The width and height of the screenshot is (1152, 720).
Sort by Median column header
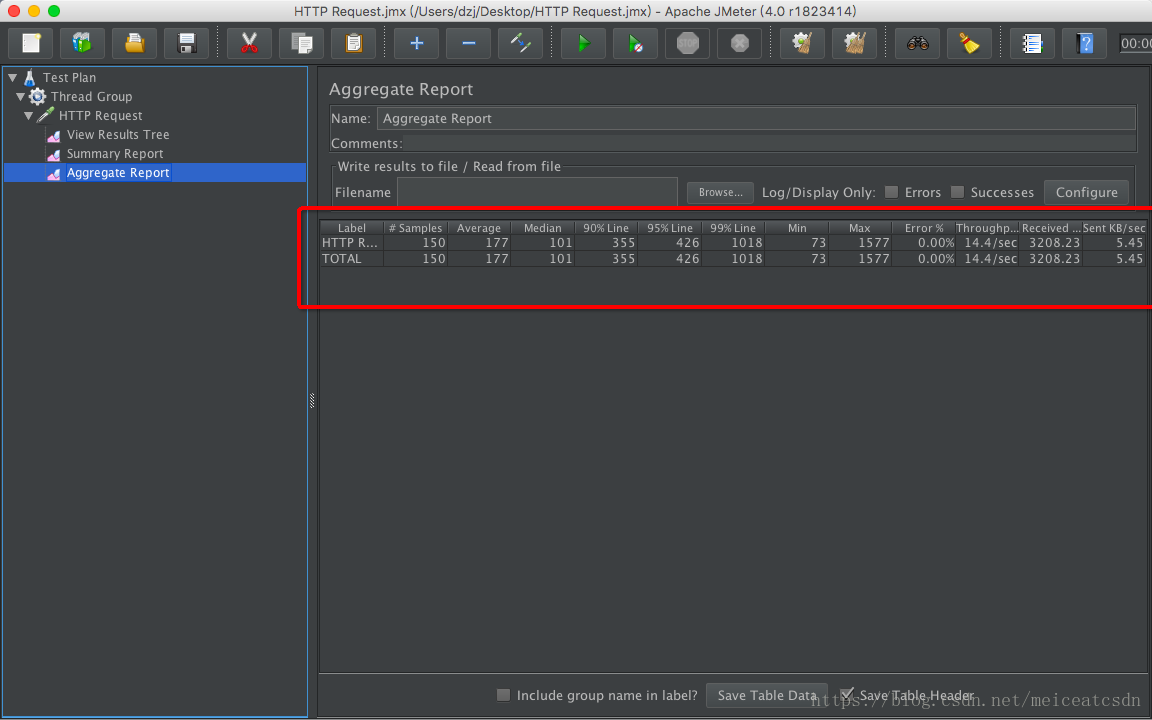pos(542,228)
